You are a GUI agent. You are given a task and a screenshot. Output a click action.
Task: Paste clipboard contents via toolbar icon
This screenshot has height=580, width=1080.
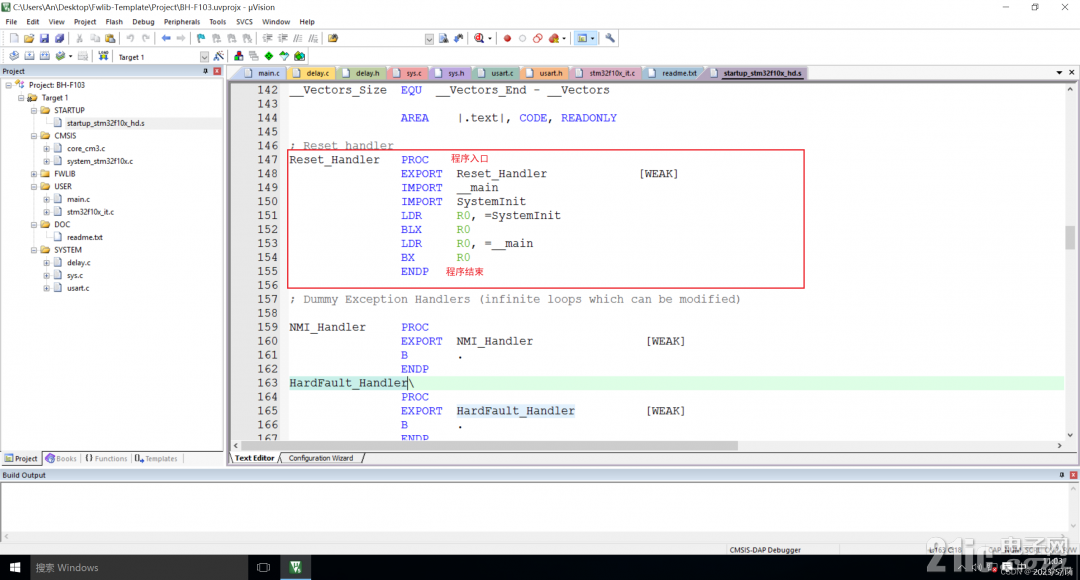click(110, 39)
